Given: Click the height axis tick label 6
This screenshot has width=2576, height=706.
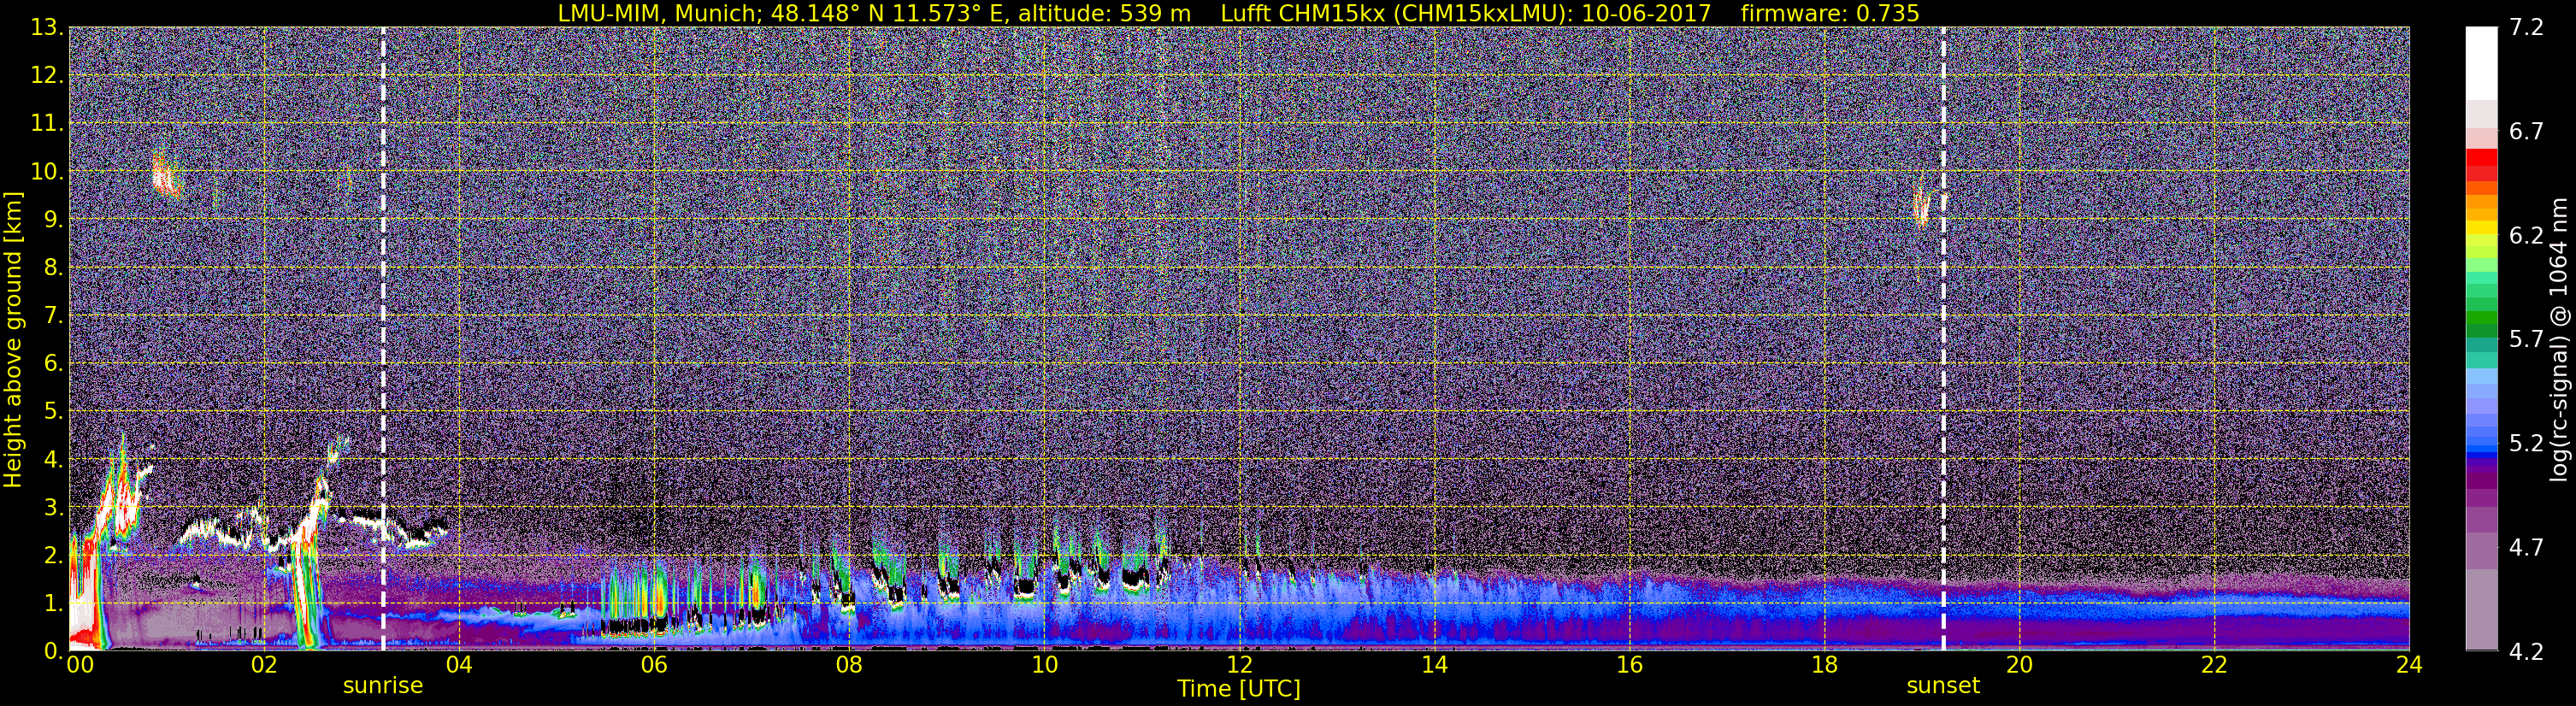Looking at the screenshot, I should pos(53,364).
